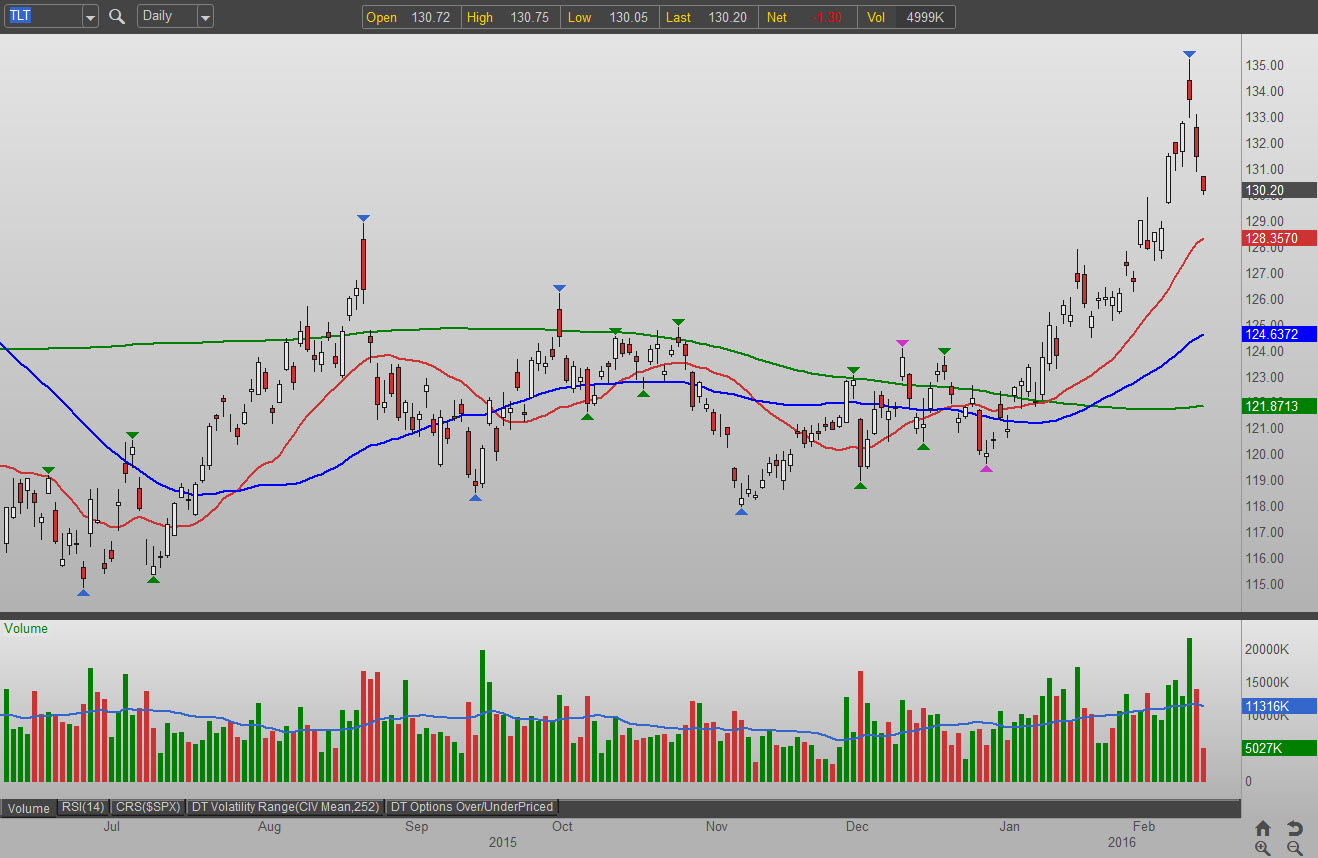This screenshot has height=858, width=1318.
Task: Click the red 128.3570 moving average label
Action: pyautogui.click(x=1278, y=239)
